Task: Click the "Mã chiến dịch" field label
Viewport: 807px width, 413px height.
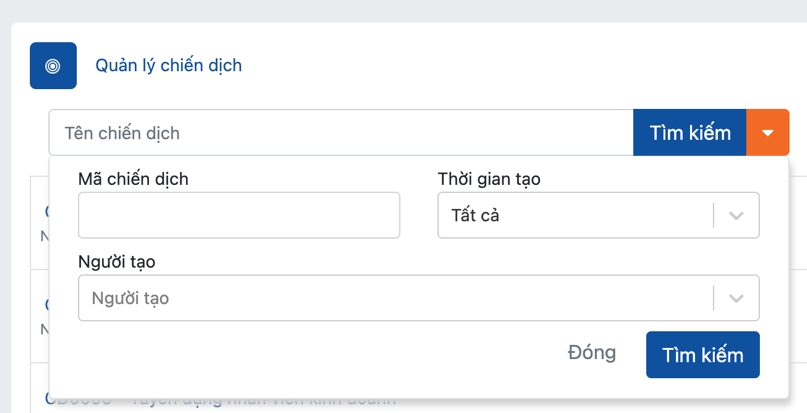Action: [133, 179]
